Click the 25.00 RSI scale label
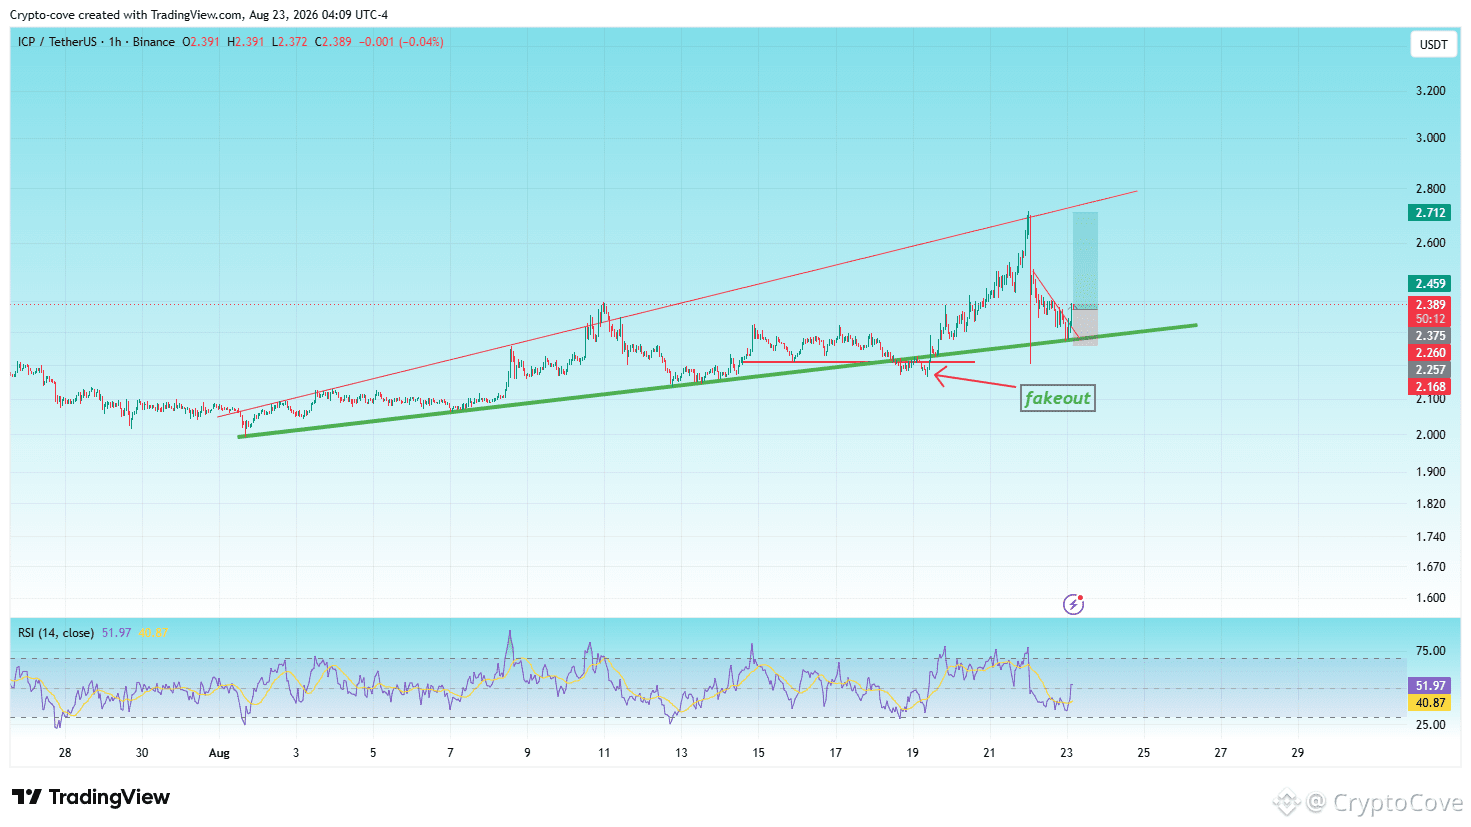This screenshot has height=827, width=1471. point(1431,725)
